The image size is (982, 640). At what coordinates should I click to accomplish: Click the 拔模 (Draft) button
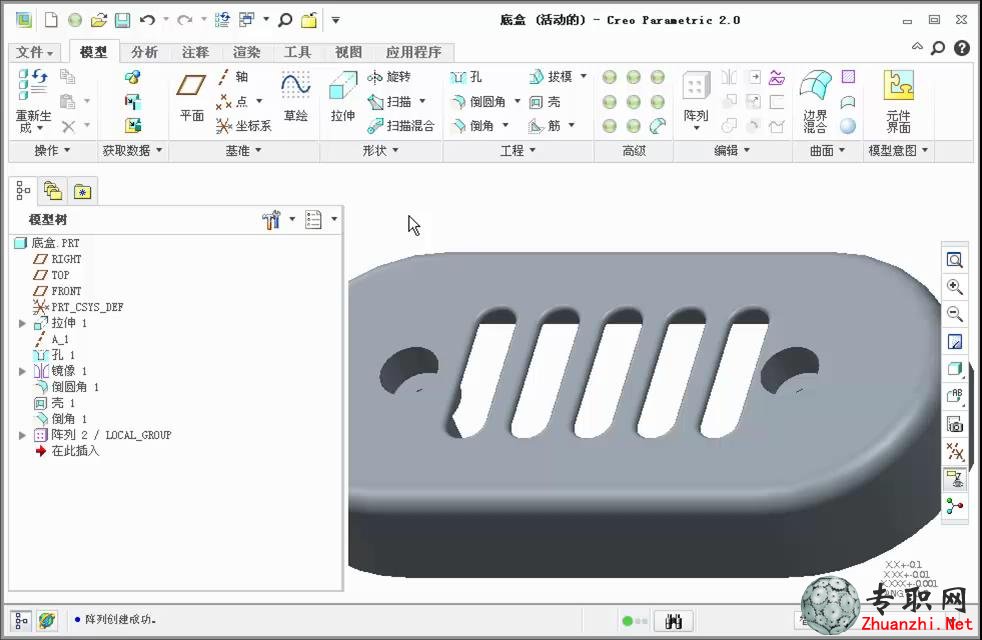(551, 77)
